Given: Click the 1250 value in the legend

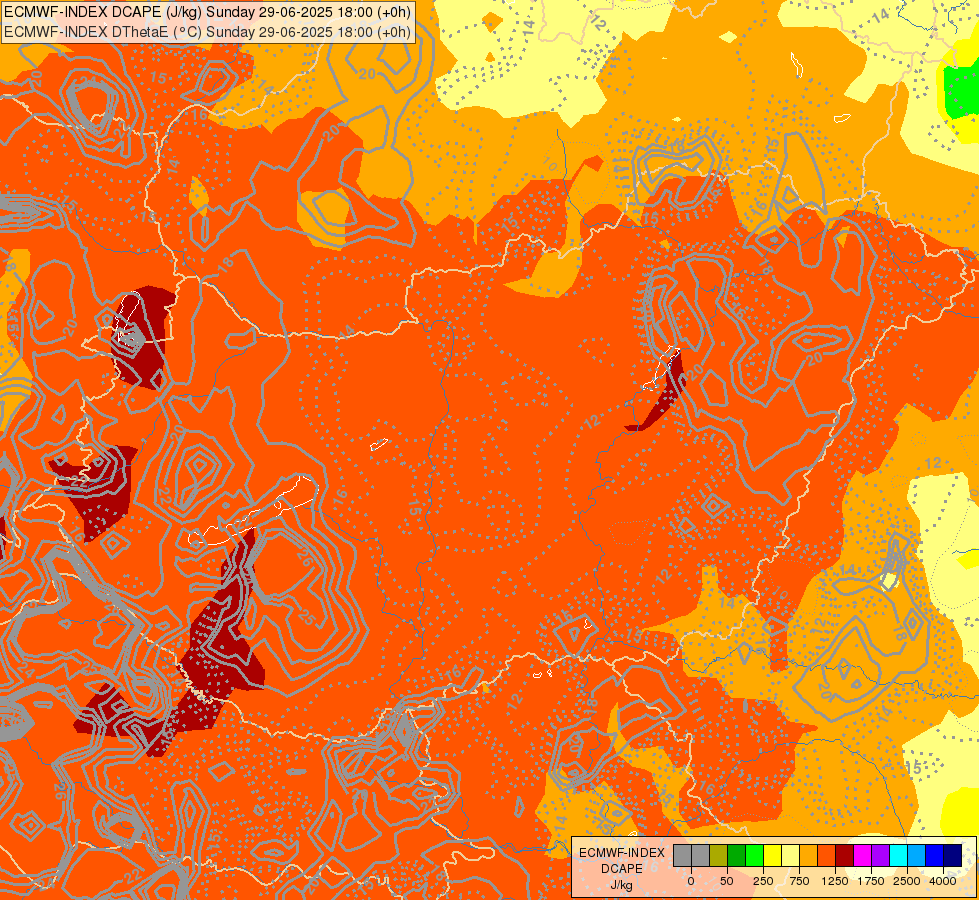Looking at the screenshot, I should pos(835,881).
